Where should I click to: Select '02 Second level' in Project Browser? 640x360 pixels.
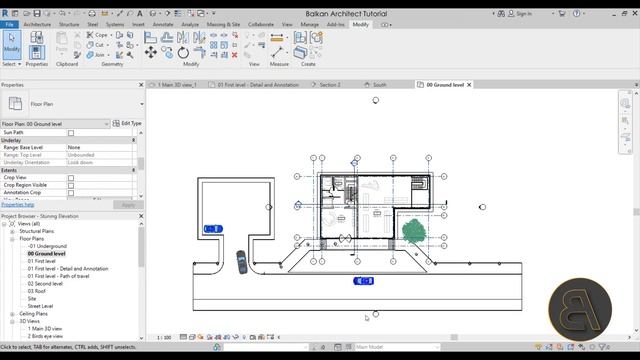coord(45,284)
